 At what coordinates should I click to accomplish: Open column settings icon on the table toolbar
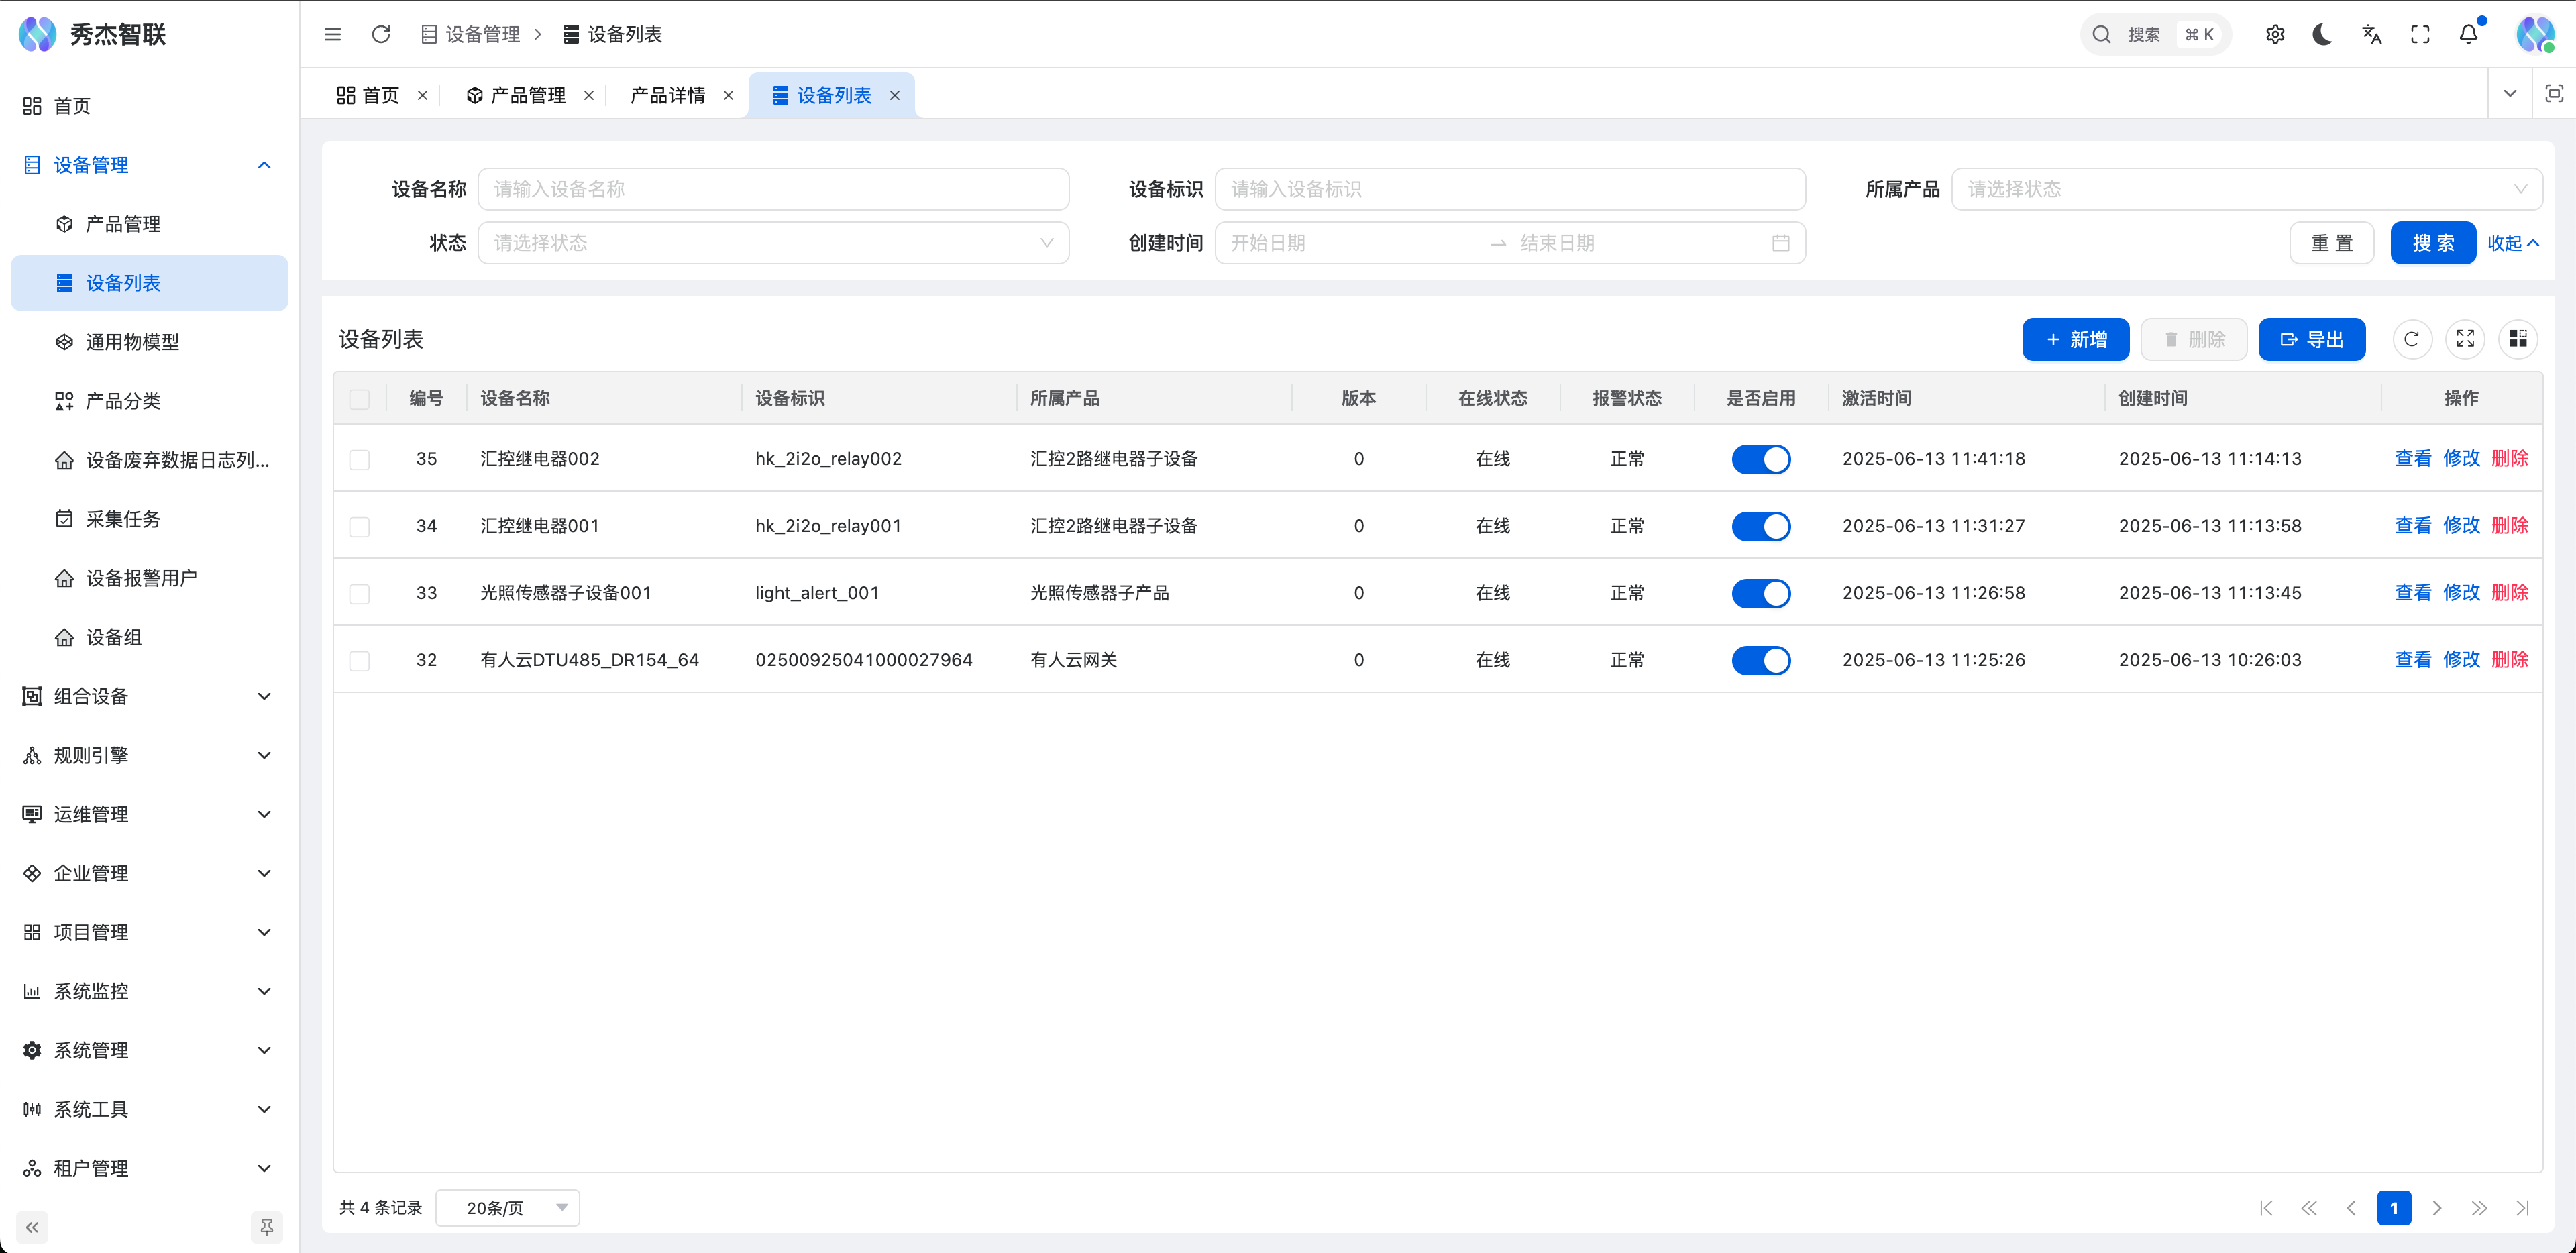(2518, 339)
